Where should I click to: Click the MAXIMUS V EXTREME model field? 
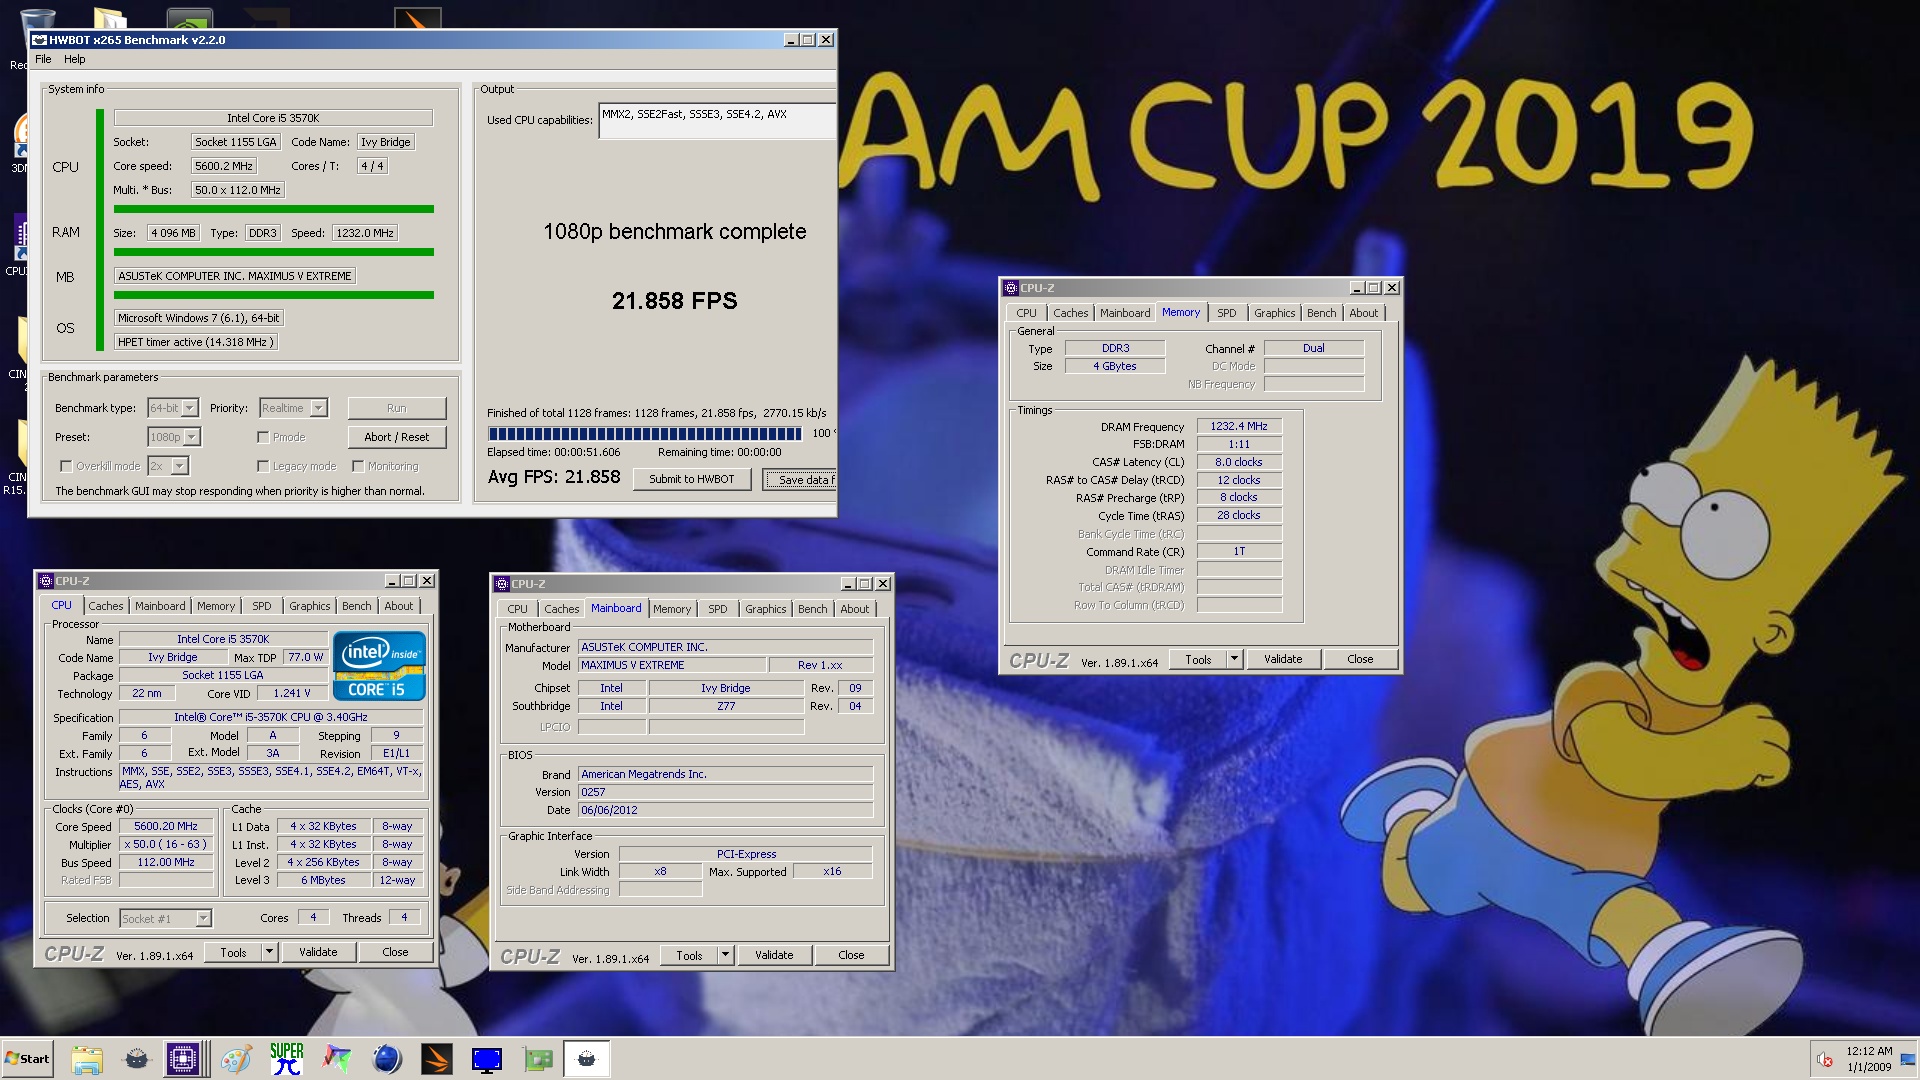(672, 665)
